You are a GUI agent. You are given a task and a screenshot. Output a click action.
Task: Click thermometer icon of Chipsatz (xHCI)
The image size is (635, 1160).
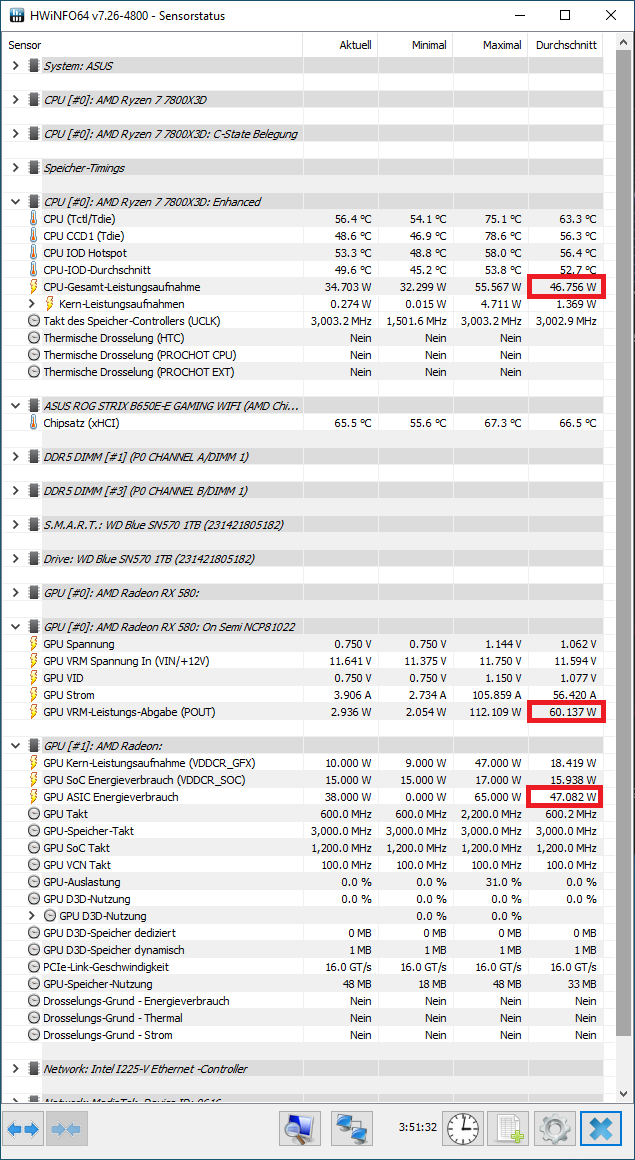[x=33, y=423]
